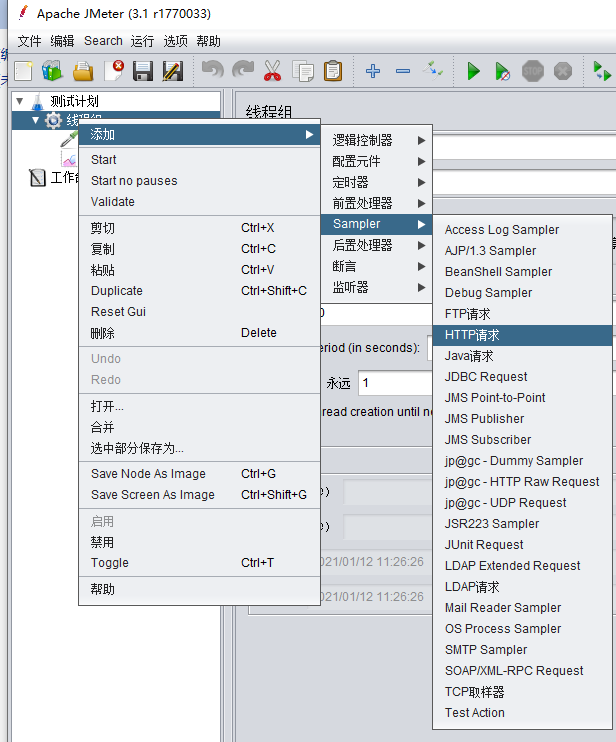Image resolution: width=616 pixels, height=742 pixels.
Task: Choose JSR223 Sampler entry
Action: click(x=522, y=524)
